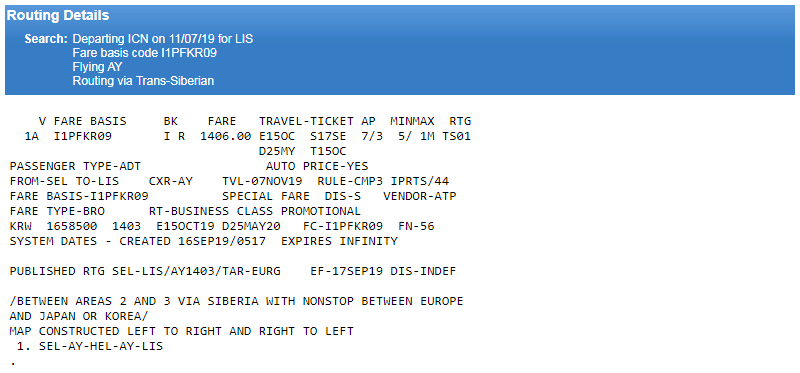
Task: Click the RTG code TS01
Action: click(457, 136)
